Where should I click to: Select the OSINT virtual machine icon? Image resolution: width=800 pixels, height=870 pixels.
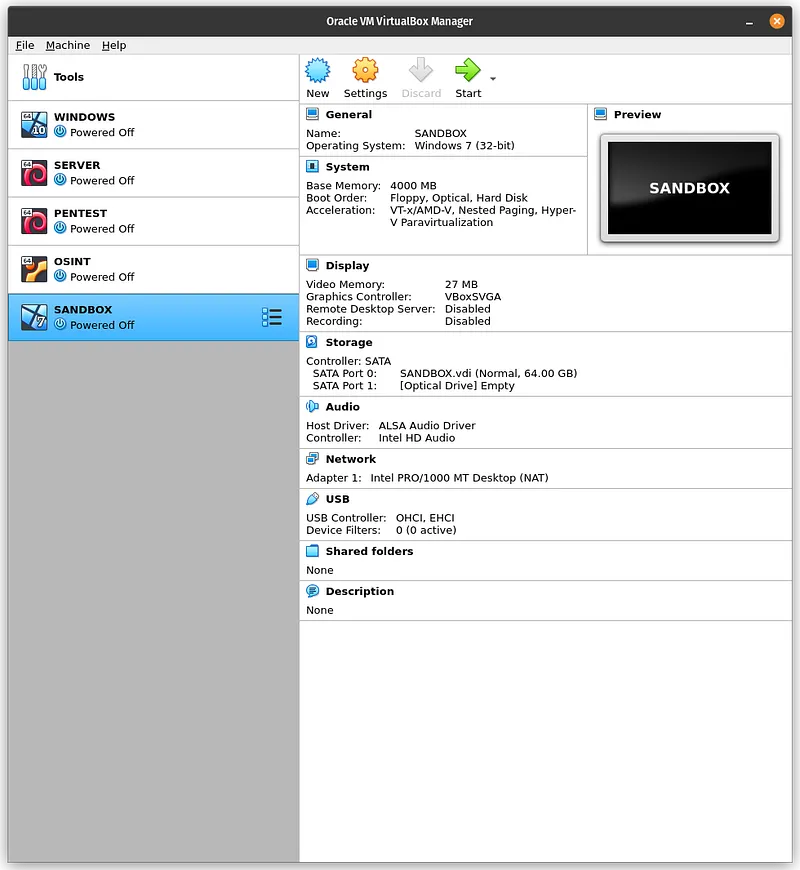[34, 269]
